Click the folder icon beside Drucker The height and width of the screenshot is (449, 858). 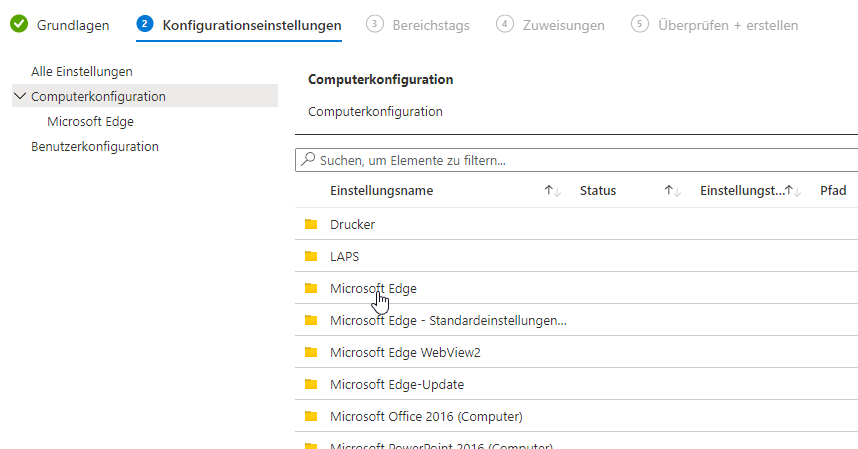(x=311, y=224)
